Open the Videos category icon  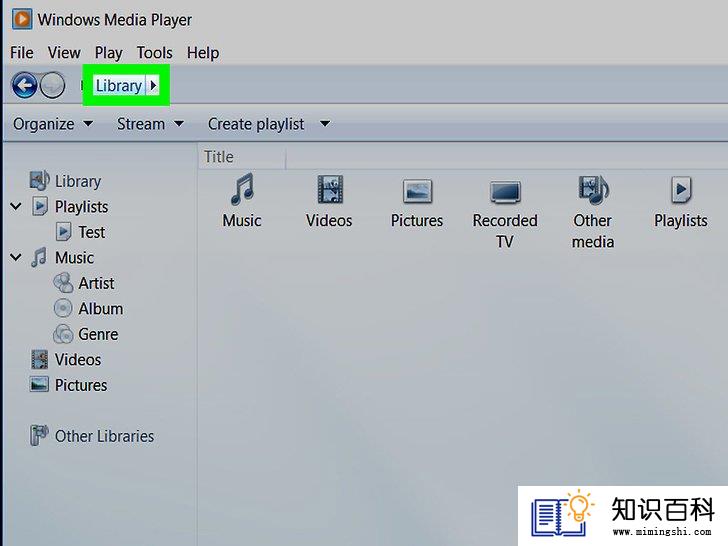coord(330,189)
